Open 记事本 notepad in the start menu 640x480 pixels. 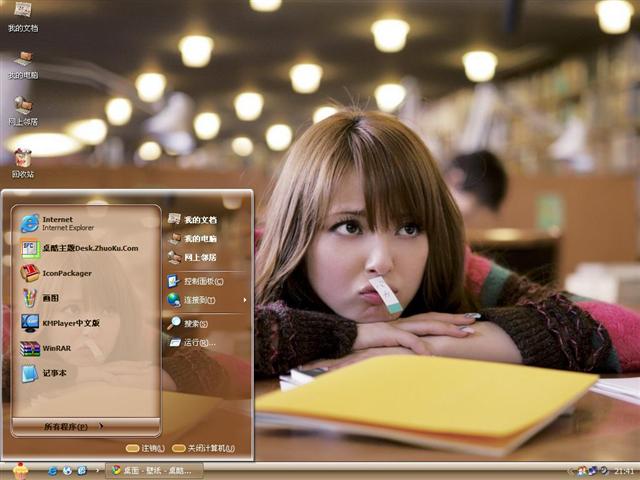43,373
